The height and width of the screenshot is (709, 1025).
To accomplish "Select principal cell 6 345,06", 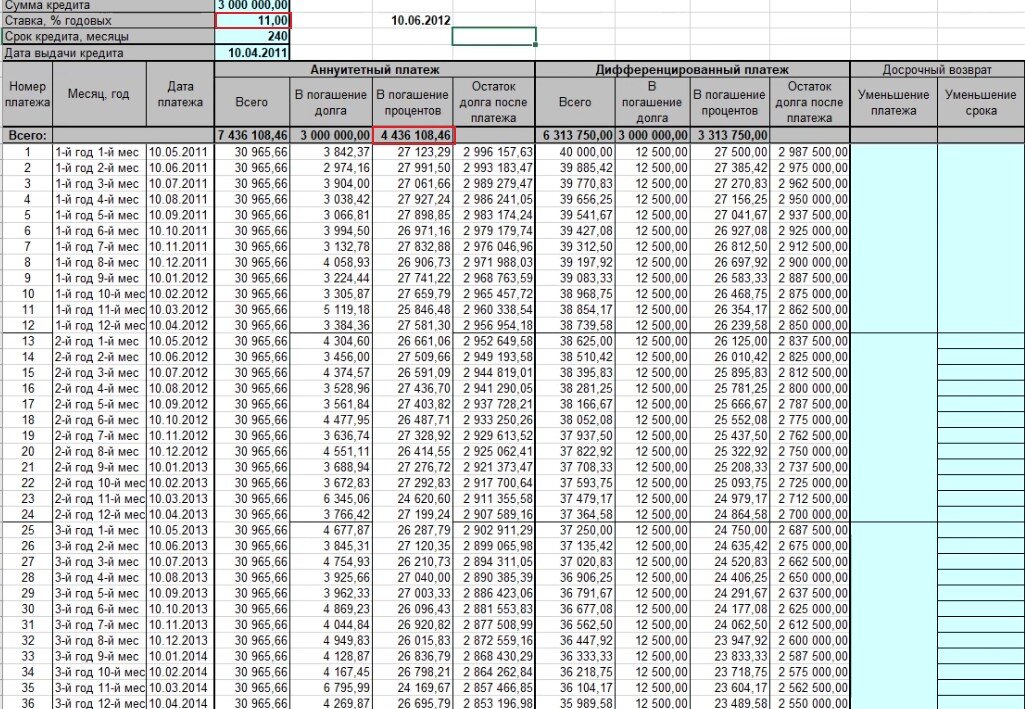I will (x=331, y=499).
